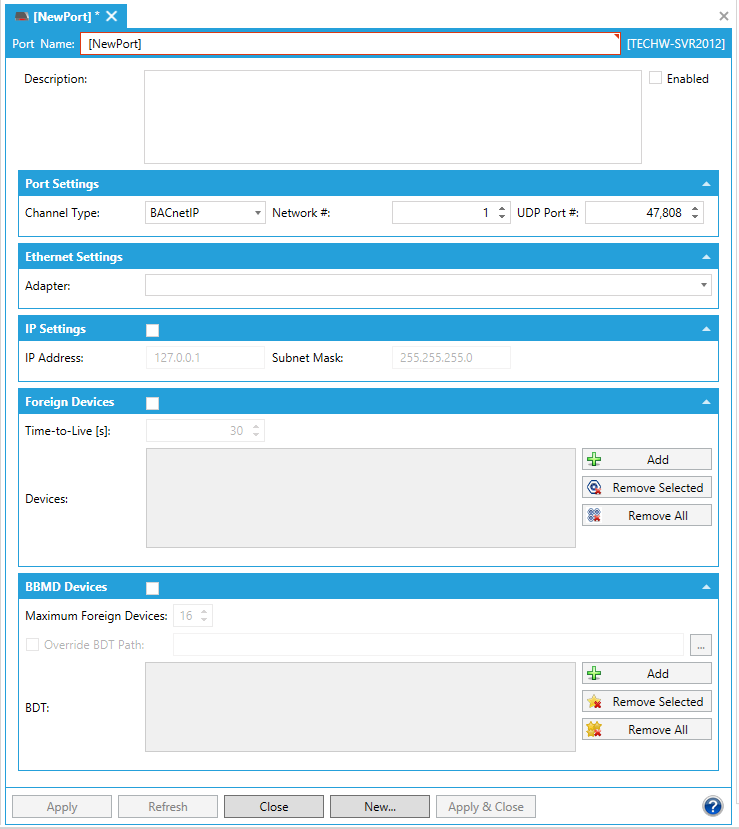739x829 pixels.
Task: Enable the BBMD Devices checkbox
Action: pyautogui.click(x=152, y=588)
